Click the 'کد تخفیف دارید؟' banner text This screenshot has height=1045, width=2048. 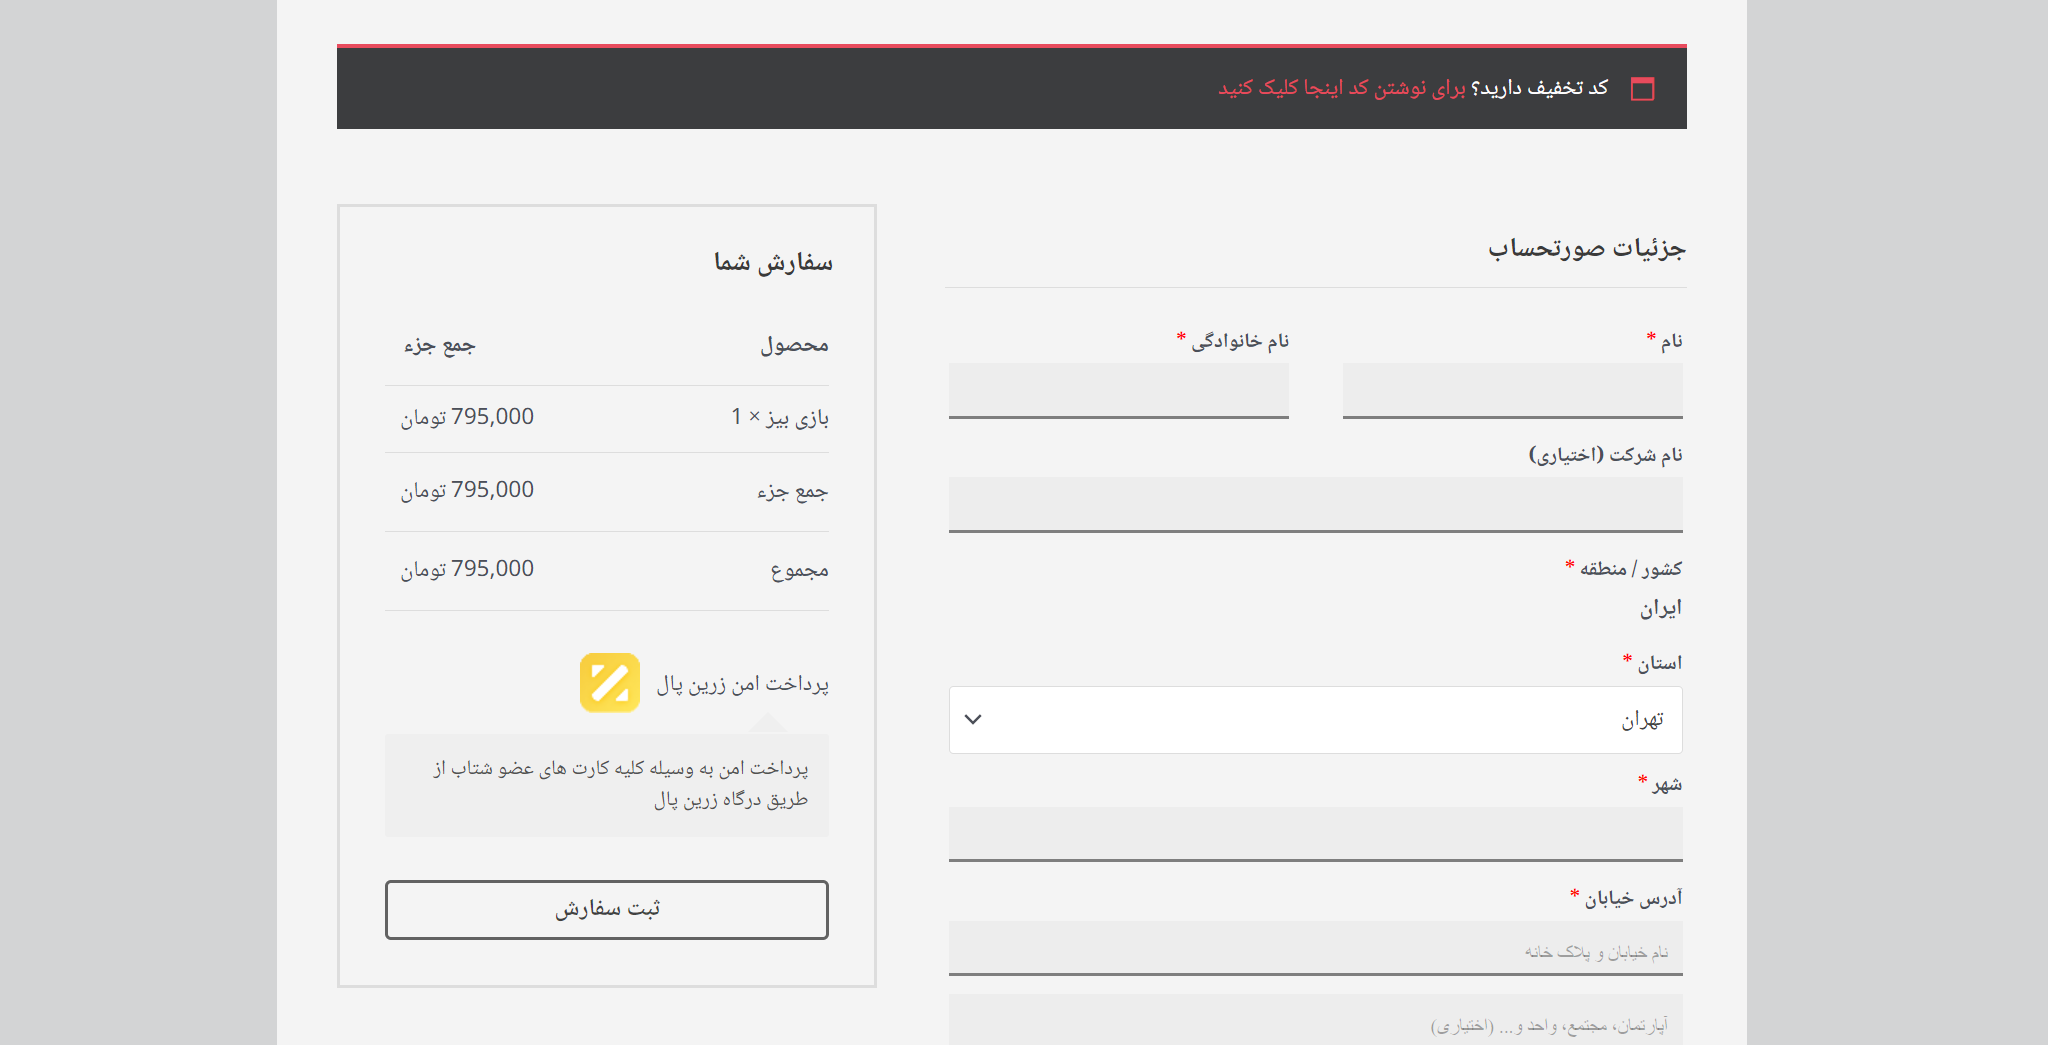(x=1540, y=88)
